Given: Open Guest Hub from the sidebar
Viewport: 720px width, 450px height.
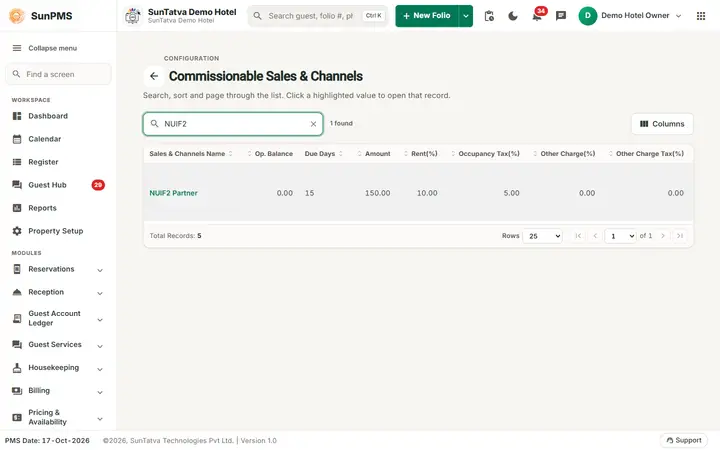Looking at the screenshot, I should pyautogui.click(x=58, y=185).
